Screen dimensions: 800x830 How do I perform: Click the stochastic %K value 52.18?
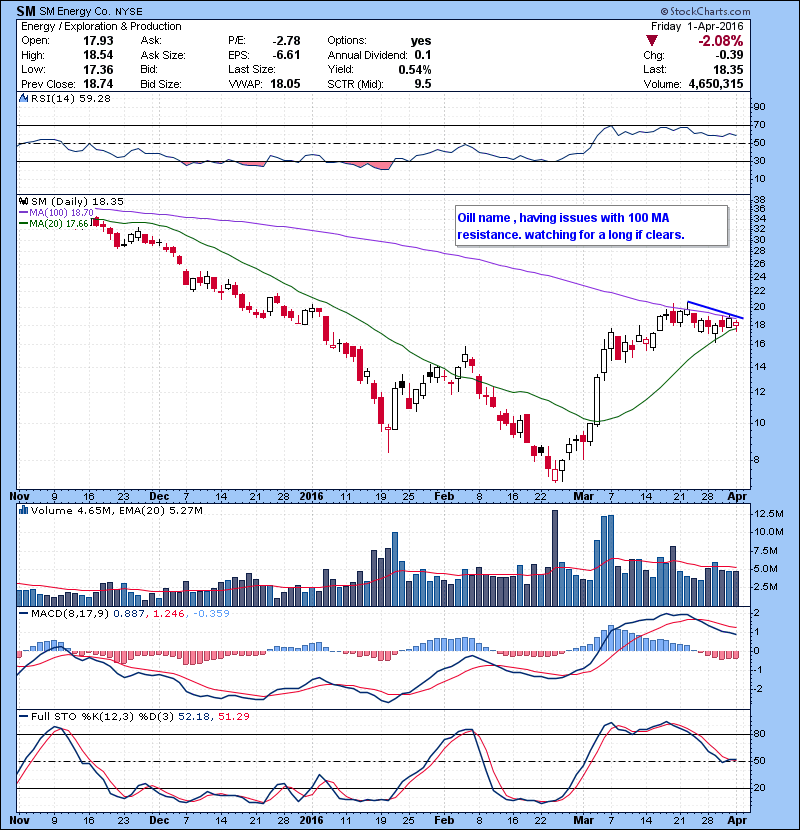(194, 716)
